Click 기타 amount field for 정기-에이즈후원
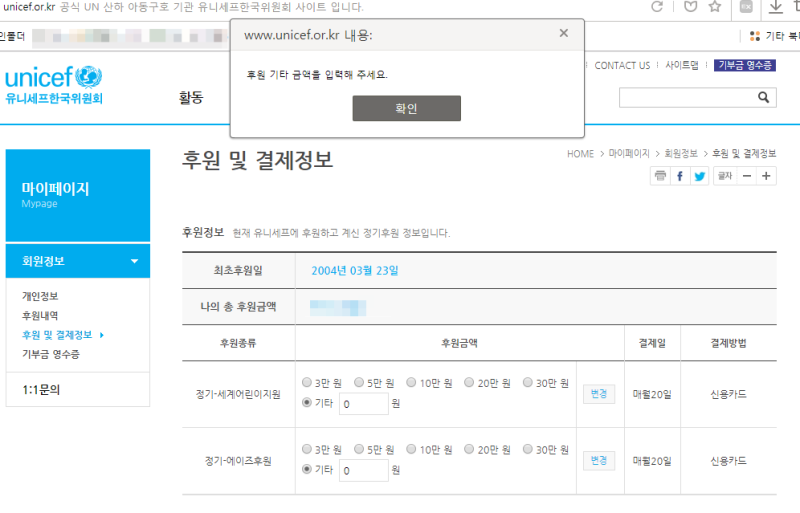The image size is (800, 513). [364, 471]
